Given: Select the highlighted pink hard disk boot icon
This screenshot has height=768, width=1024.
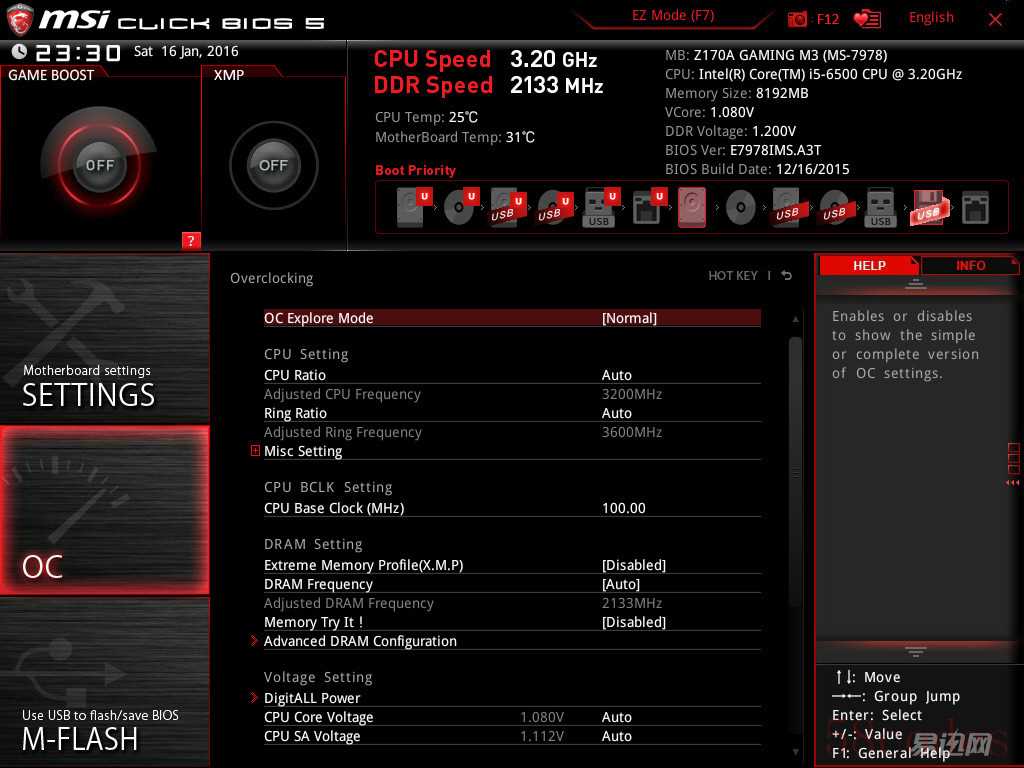Looking at the screenshot, I should point(692,207).
